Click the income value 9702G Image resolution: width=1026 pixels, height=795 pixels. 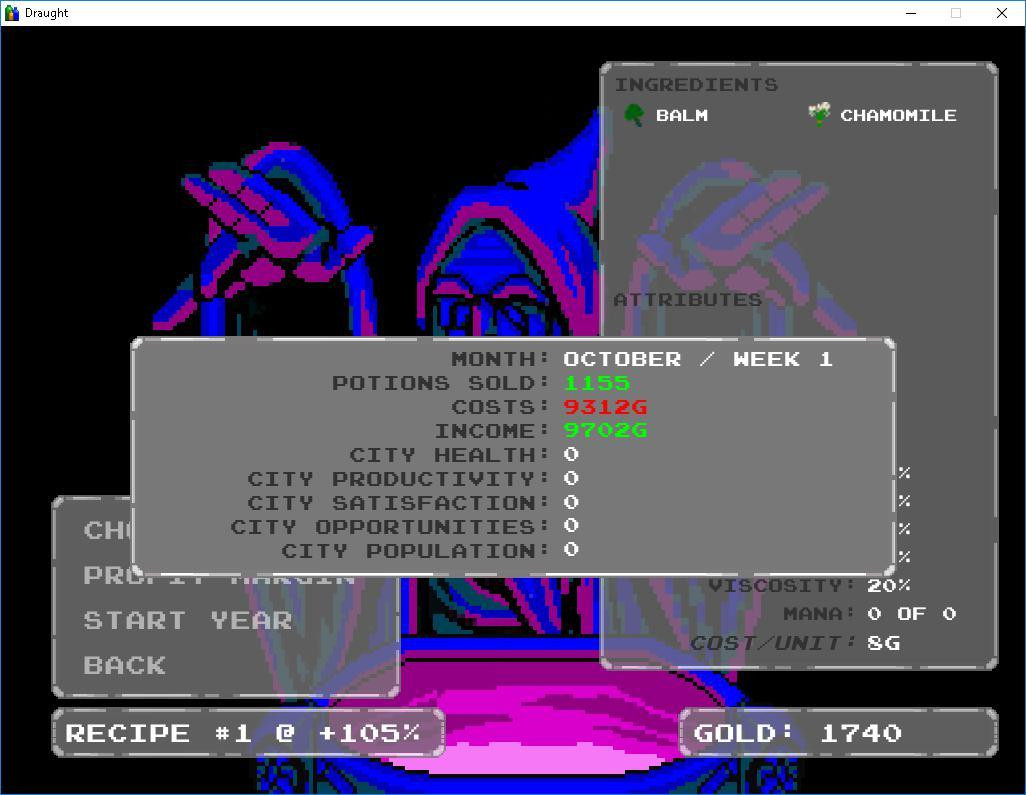(605, 431)
